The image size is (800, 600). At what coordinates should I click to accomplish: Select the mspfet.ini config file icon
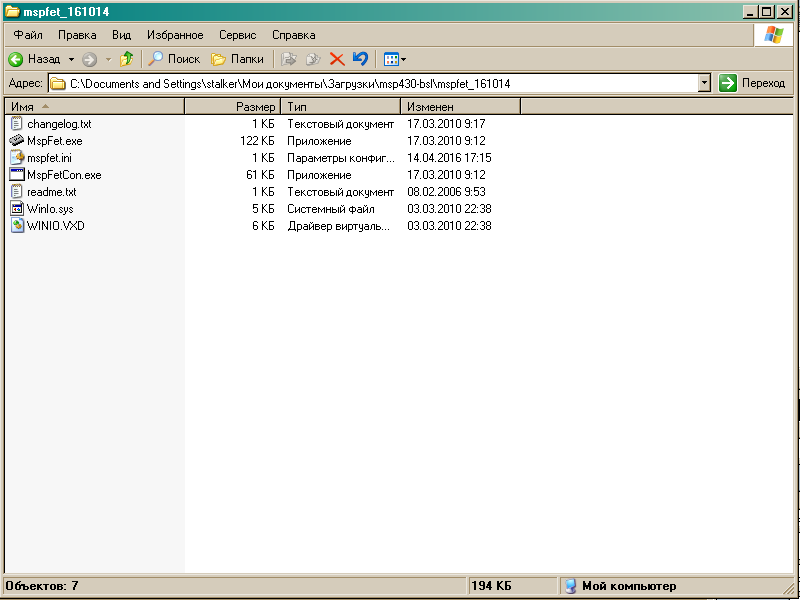pyautogui.click(x=17, y=157)
